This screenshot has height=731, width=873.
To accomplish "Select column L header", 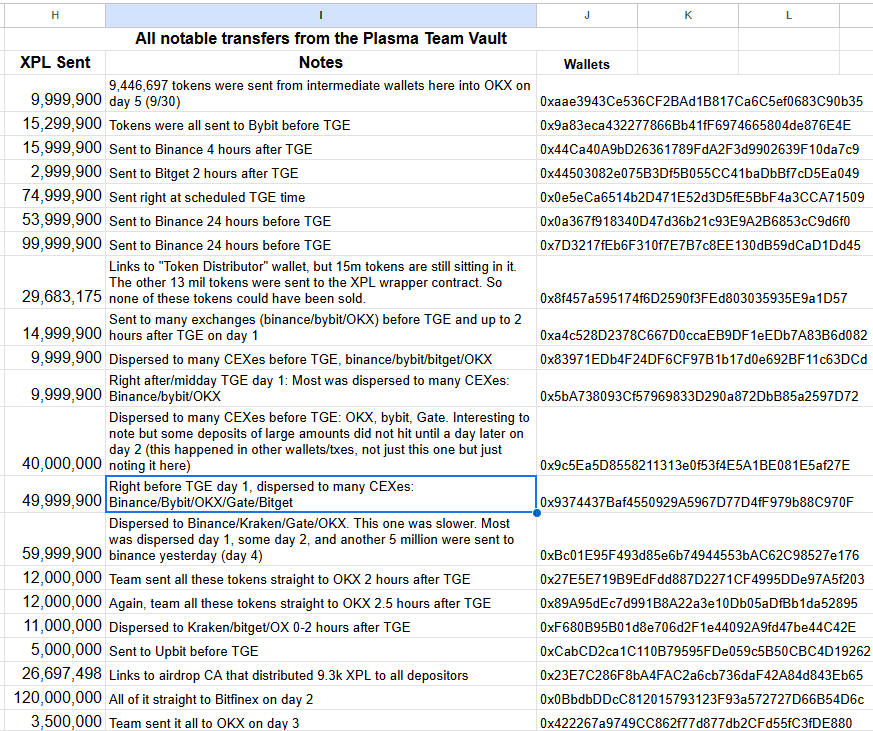I will point(789,16).
